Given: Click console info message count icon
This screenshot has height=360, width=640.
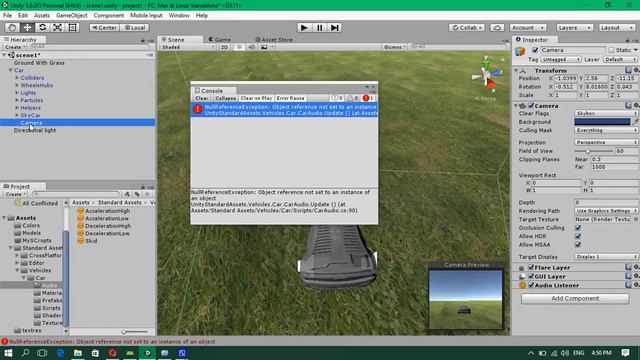Looking at the screenshot, I should 337,98.
